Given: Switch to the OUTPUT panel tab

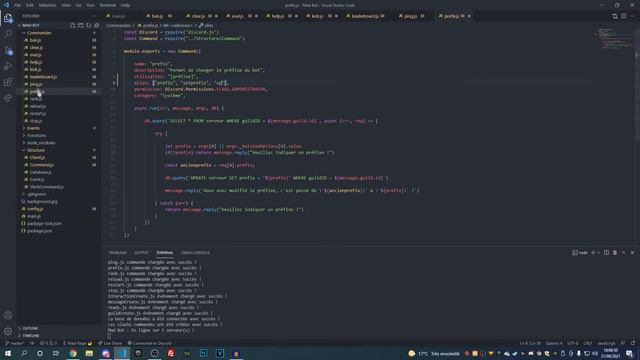Looking at the screenshot, I should click(x=141, y=253).
